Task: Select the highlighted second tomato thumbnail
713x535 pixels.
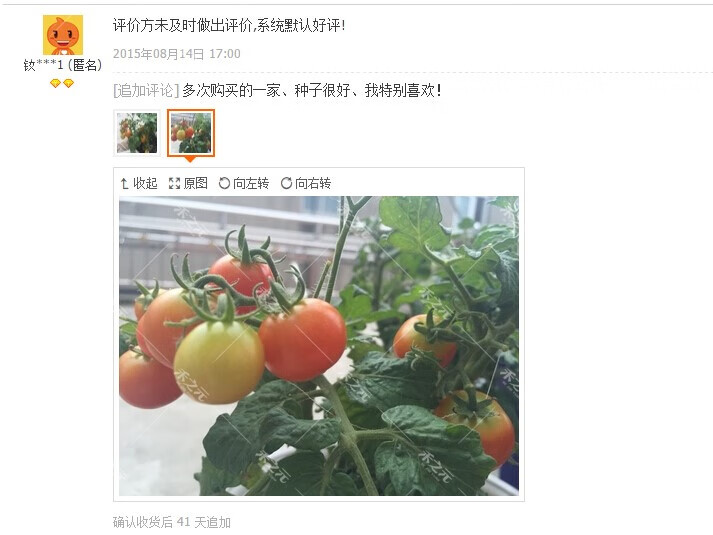Action: (191, 133)
